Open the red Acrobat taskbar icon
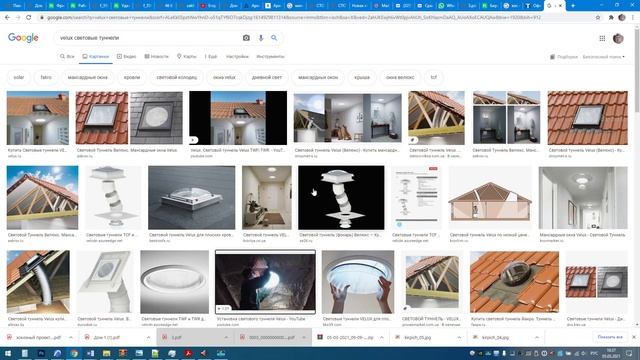Screen dimensions: 640x360 (x=188, y=353)
